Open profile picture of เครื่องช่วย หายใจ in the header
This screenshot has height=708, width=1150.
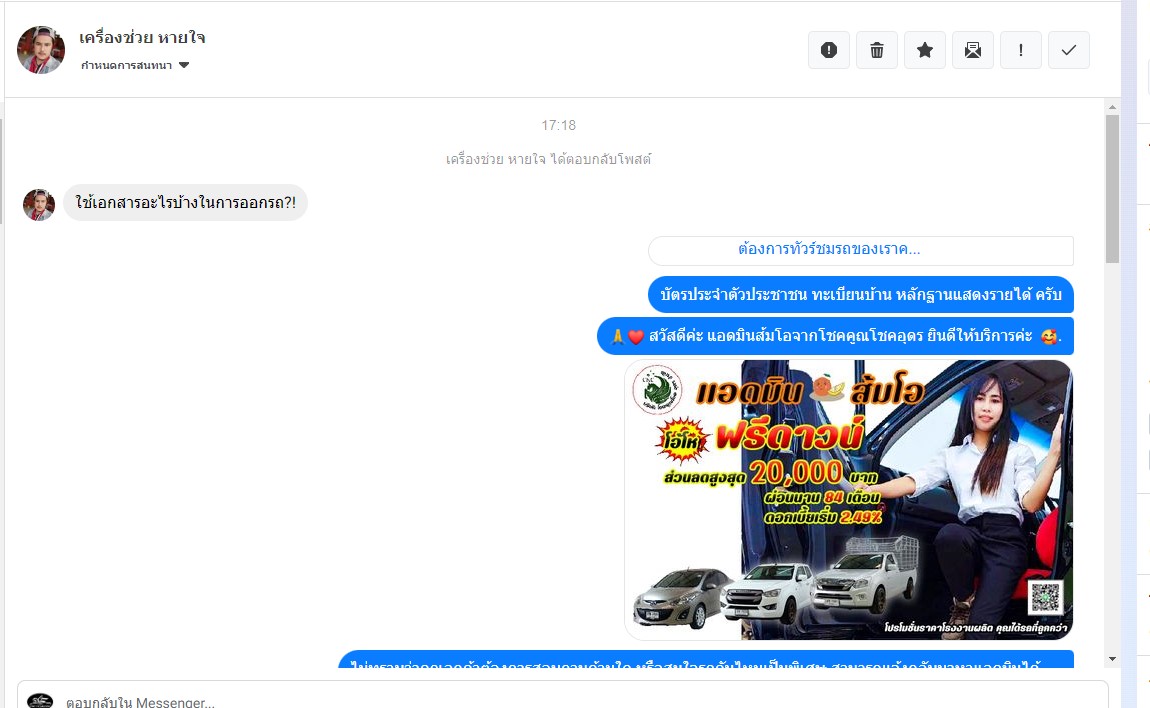[41, 50]
